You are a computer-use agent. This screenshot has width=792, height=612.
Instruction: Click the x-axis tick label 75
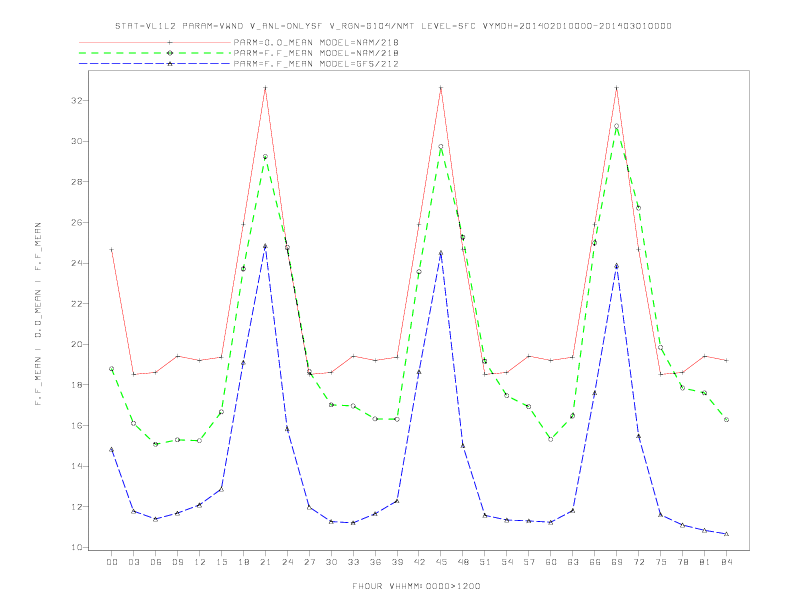(x=661, y=562)
